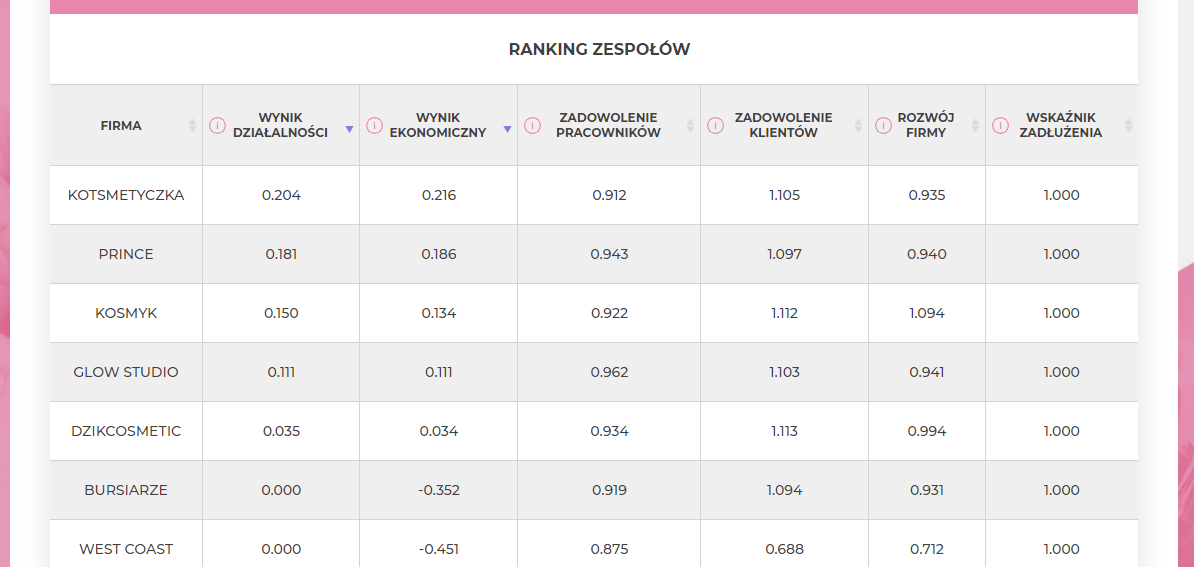Click the Zadowolenie Pracowników header label

tap(608, 126)
